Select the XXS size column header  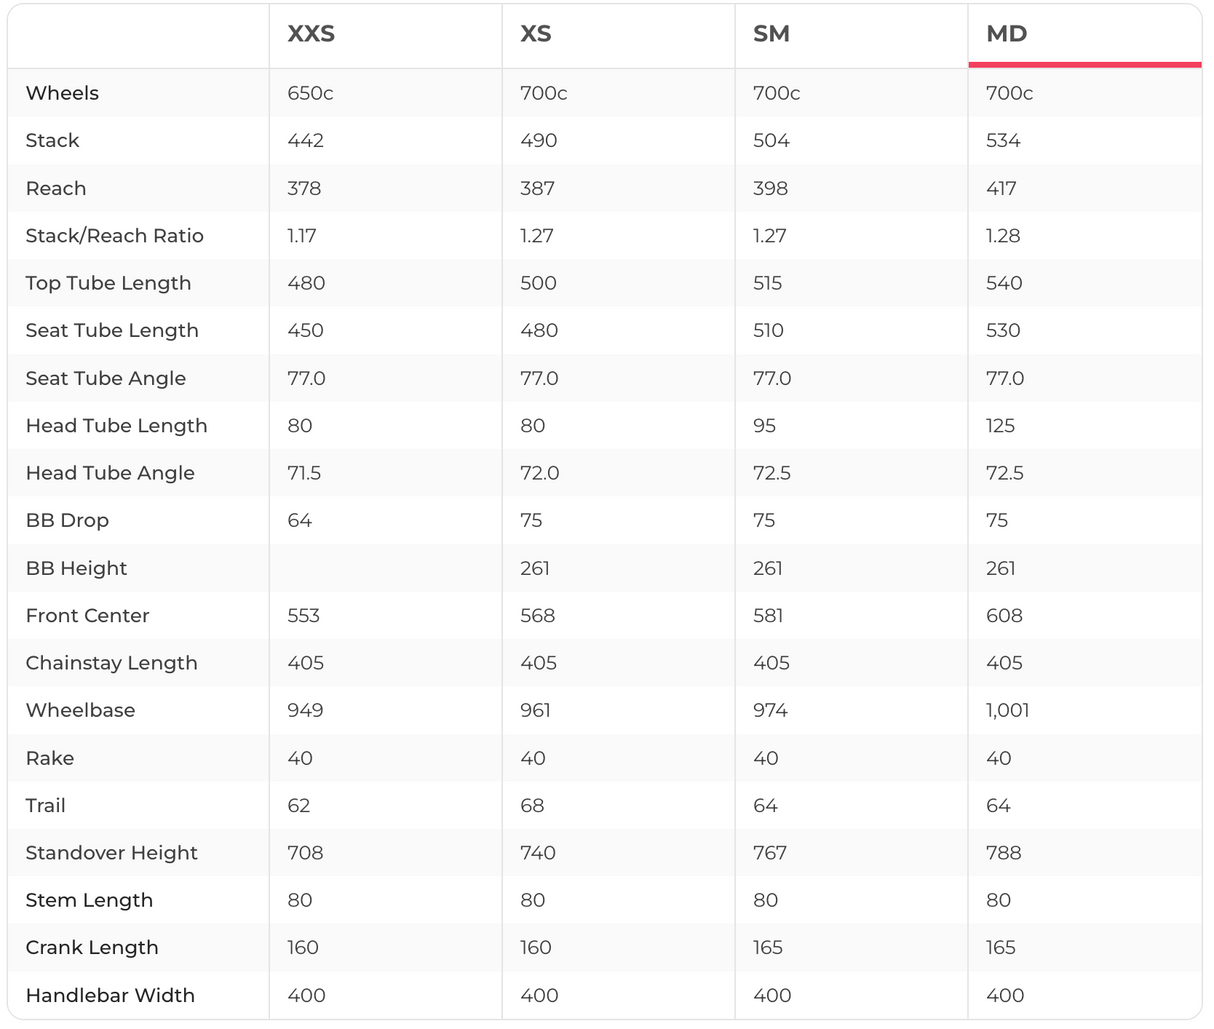point(311,34)
